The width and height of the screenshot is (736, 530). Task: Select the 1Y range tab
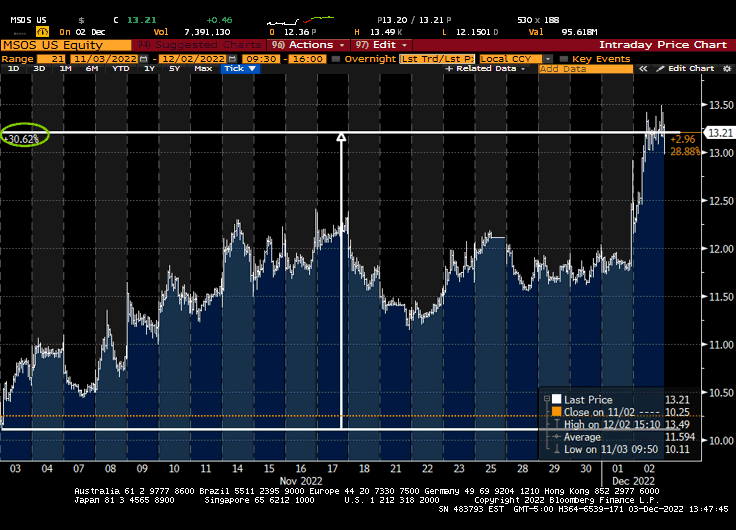149,69
